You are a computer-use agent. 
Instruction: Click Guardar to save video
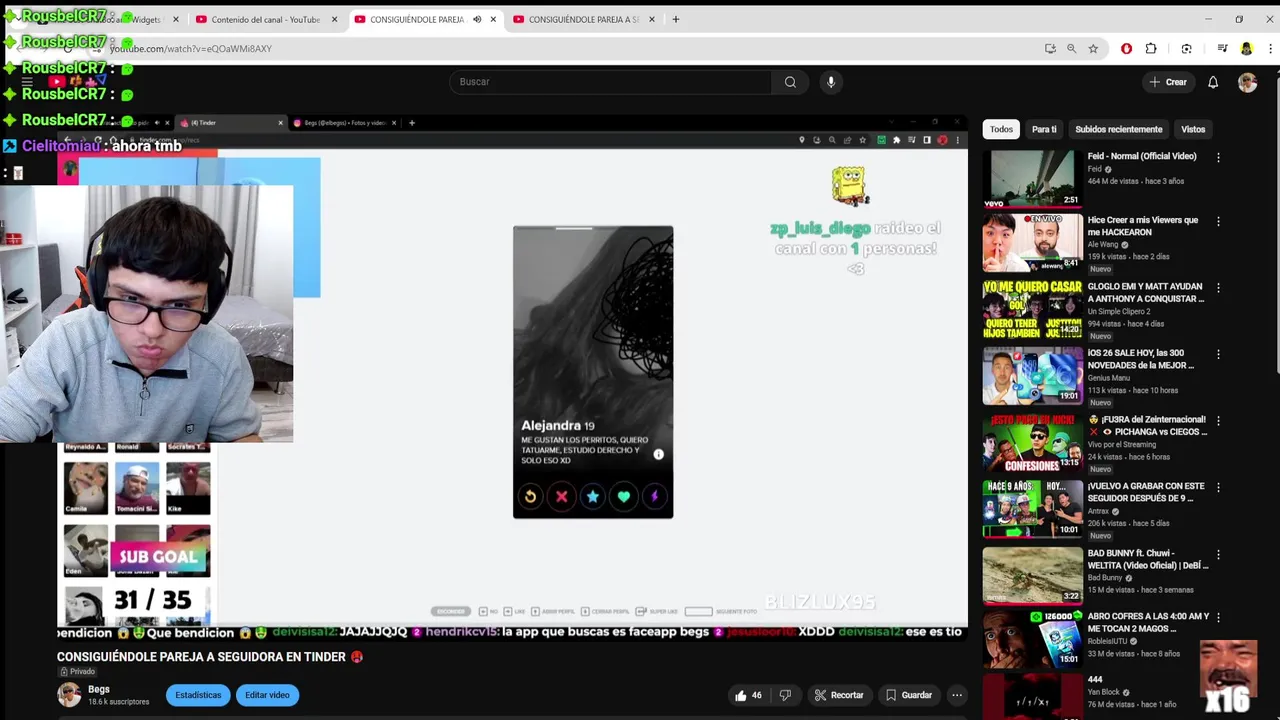(908, 695)
